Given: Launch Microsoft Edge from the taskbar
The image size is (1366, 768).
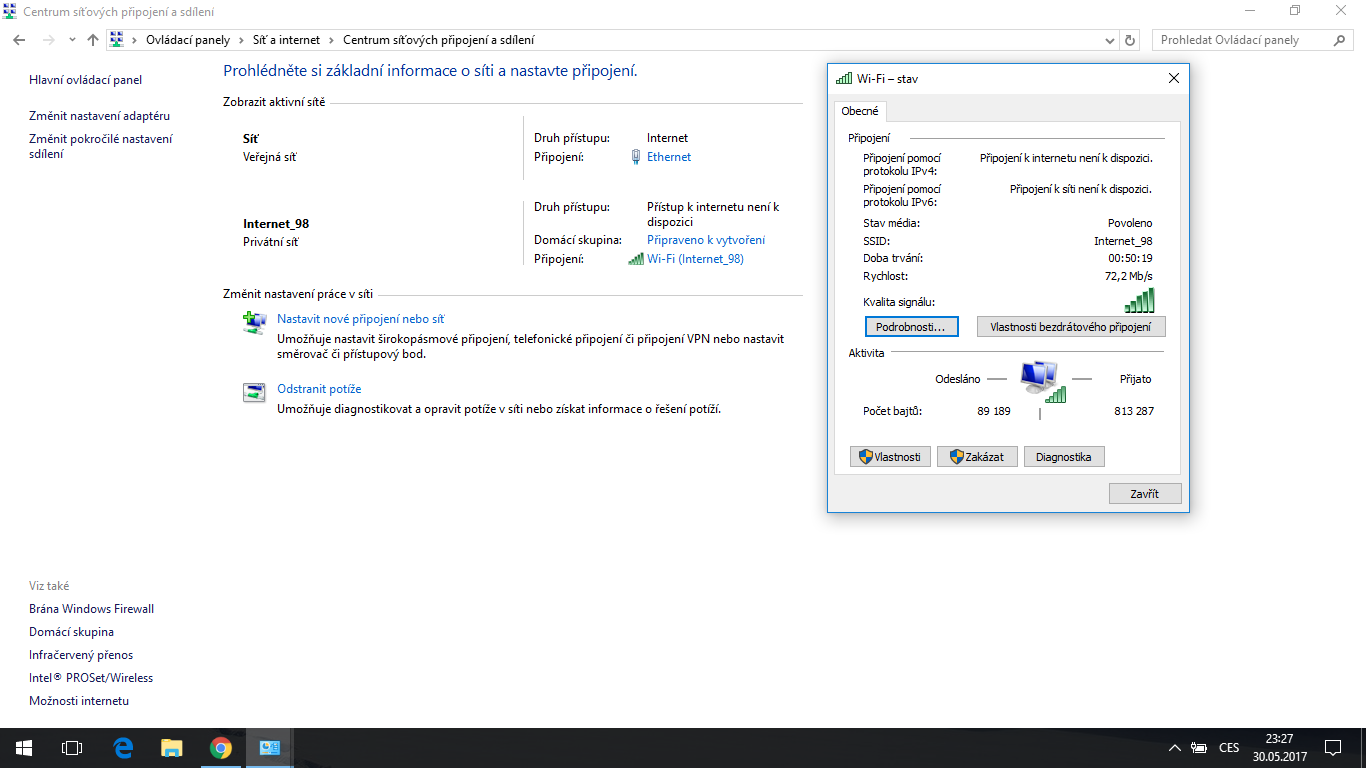Looking at the screenshot, I should [124, 748].
